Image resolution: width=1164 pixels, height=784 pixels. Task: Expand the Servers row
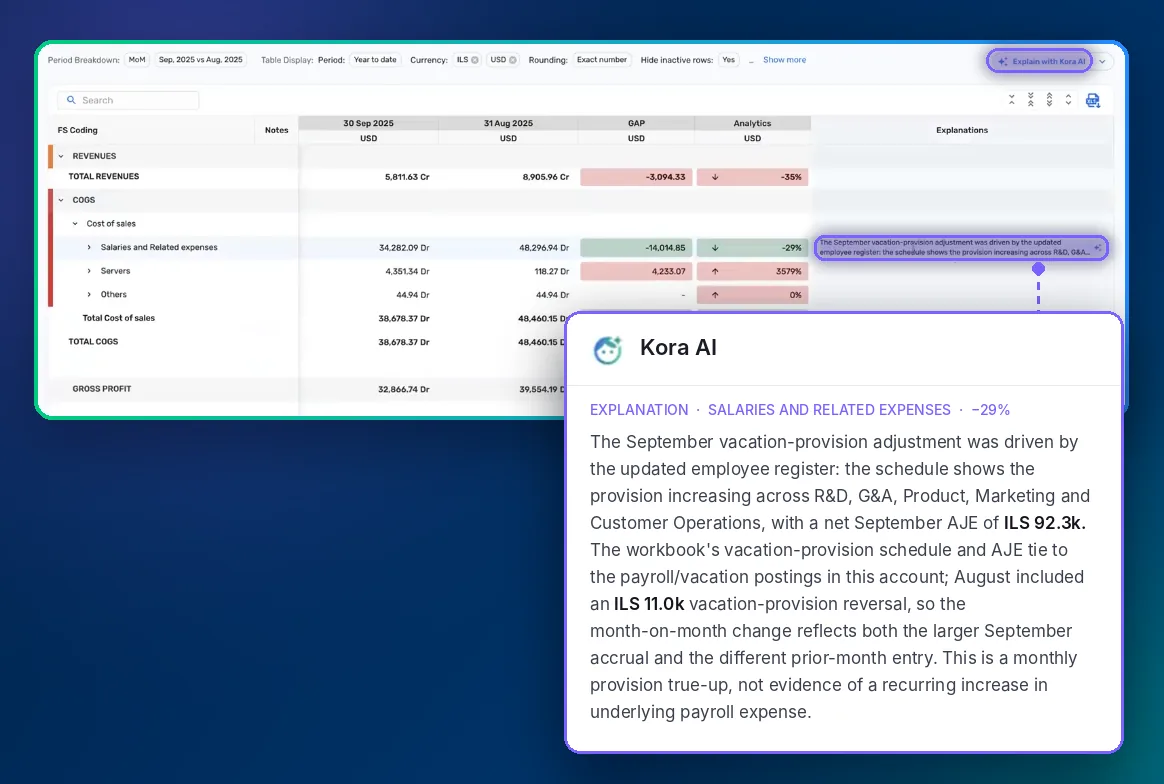tap(89, 272)
